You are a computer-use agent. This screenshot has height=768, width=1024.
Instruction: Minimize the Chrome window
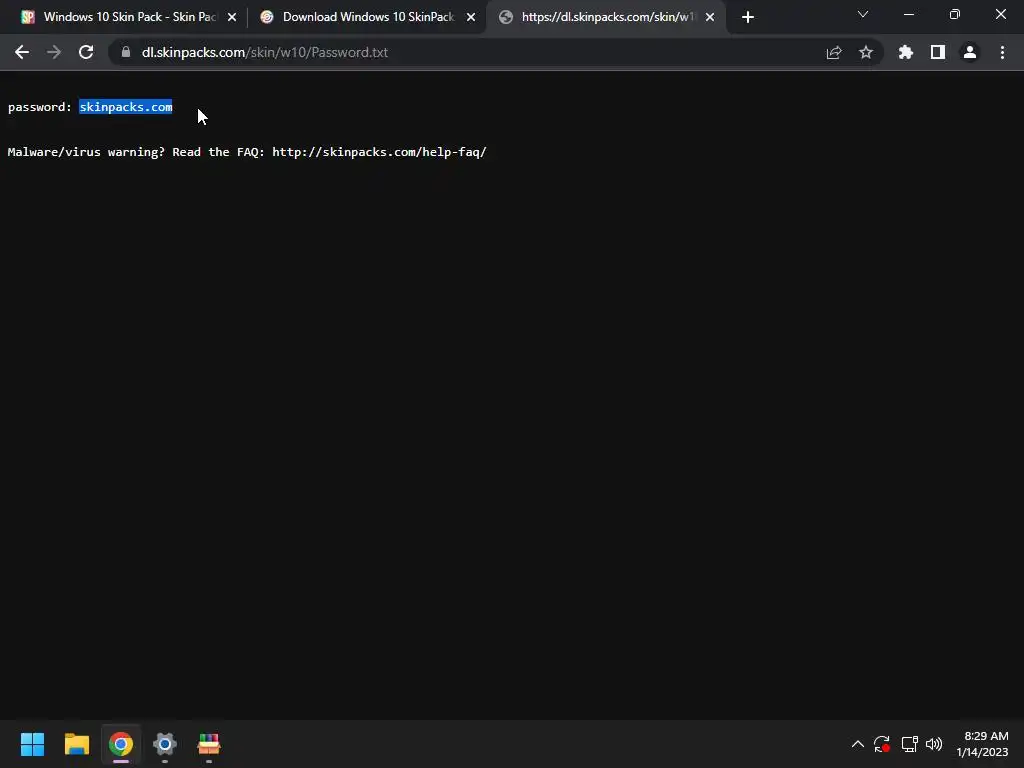pyautogui.click(x=908, y=14)
